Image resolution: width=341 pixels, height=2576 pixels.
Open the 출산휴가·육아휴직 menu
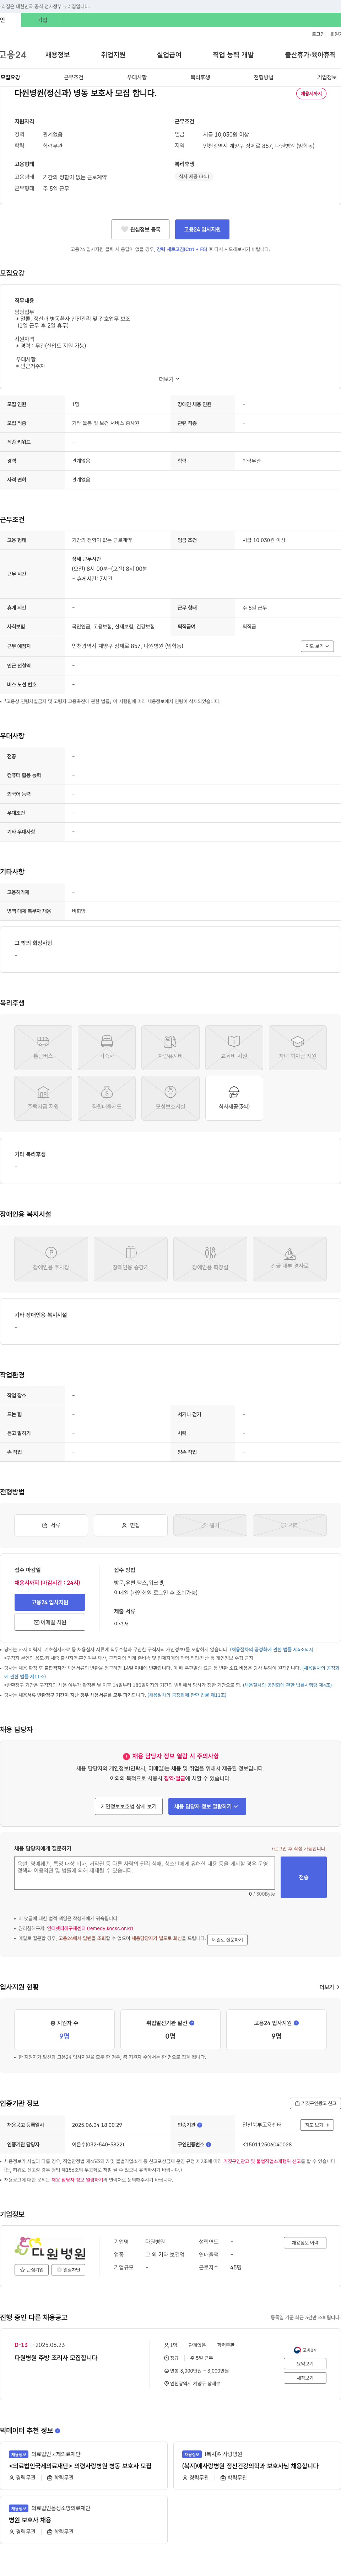[x=310, y=55]
